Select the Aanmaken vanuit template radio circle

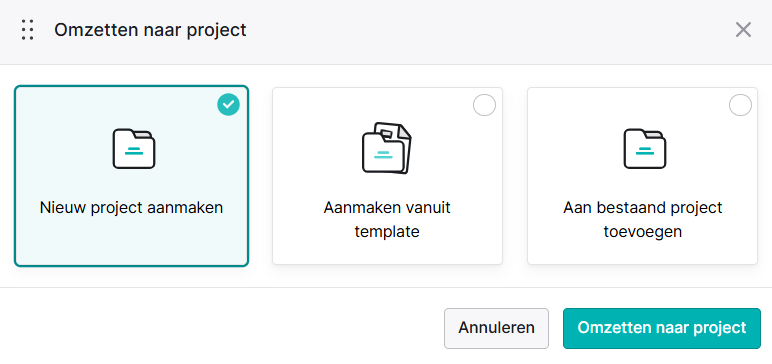point(484,105)
